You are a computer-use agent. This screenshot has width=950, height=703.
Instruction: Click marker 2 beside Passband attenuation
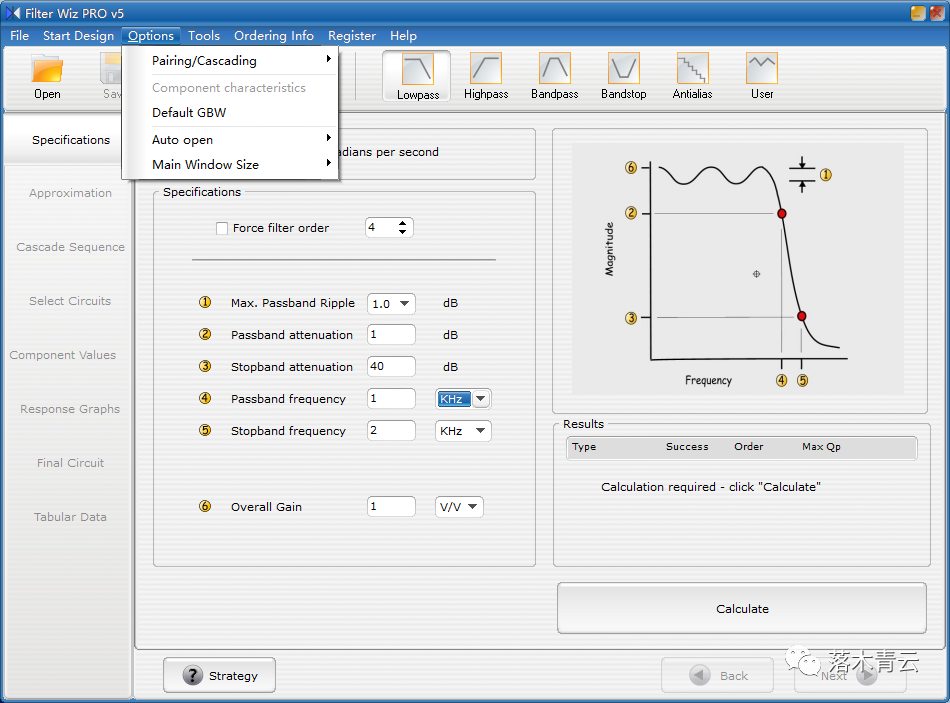point(205,334)
